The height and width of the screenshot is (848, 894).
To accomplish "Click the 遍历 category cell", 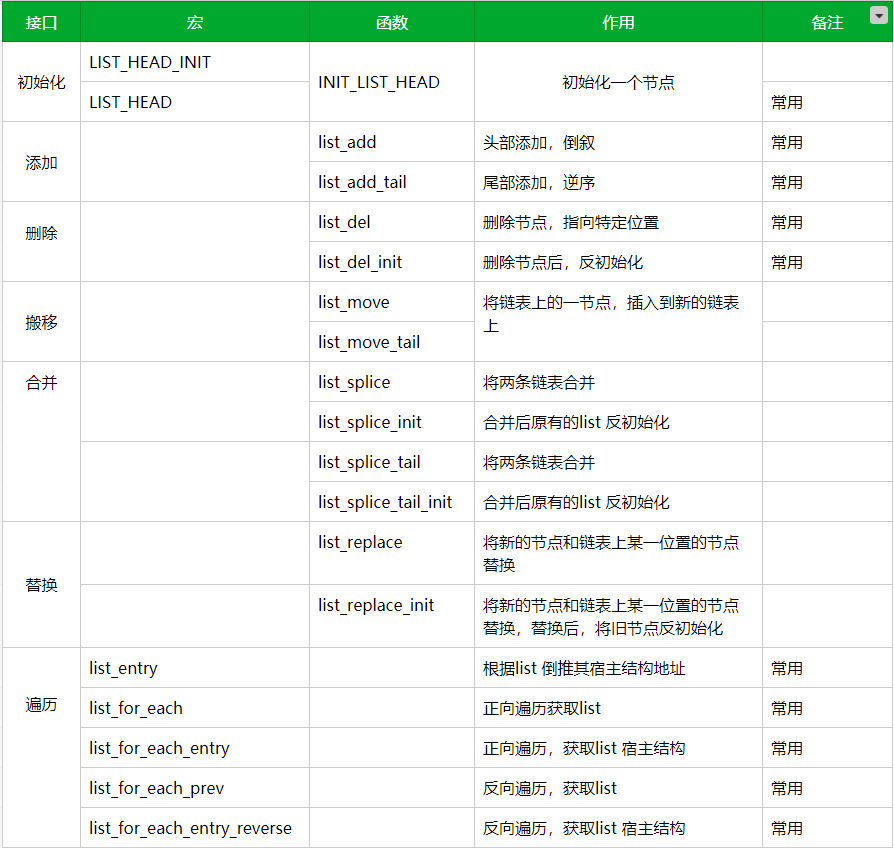I will (41, 748).
